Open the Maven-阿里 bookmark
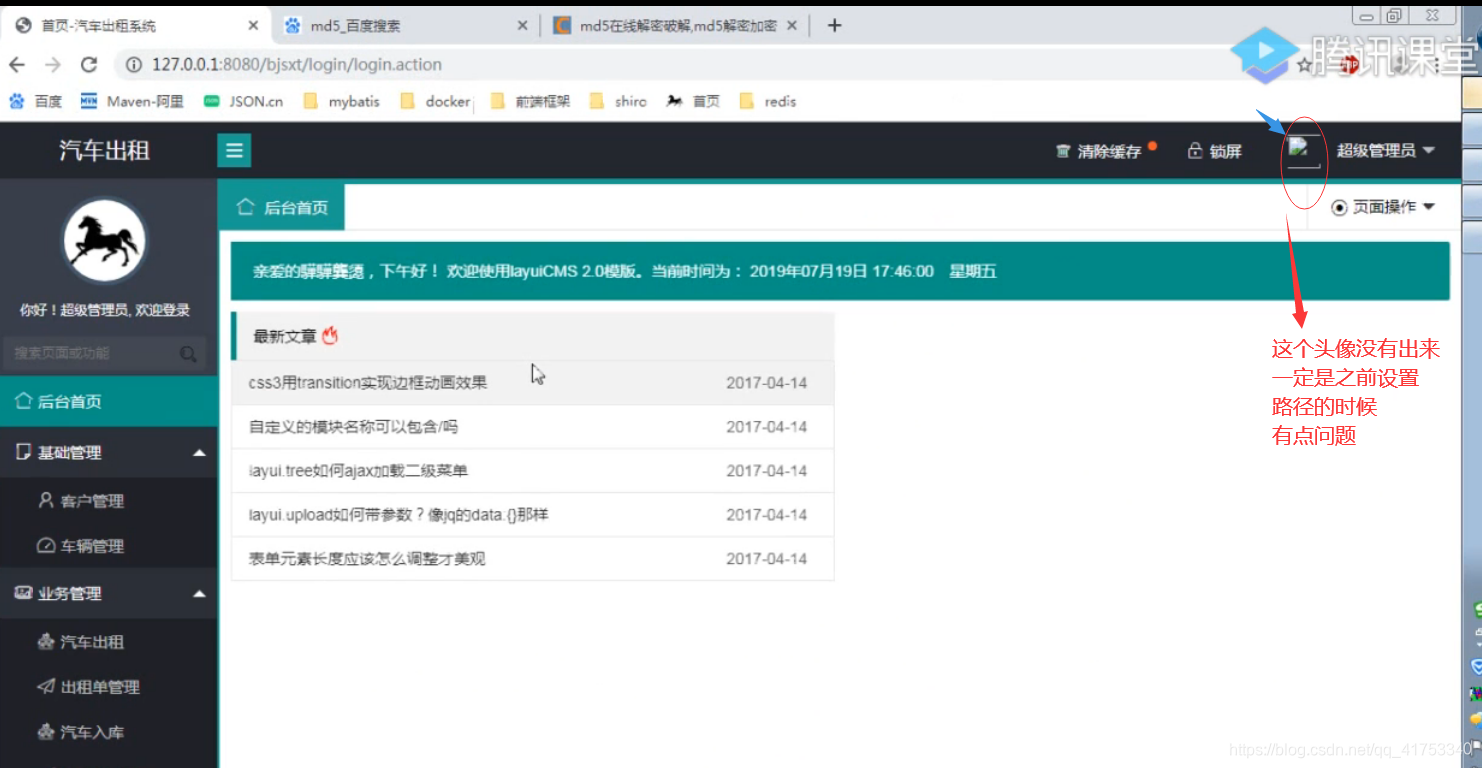Viewport: 1482px width, 768px height. pyautogui.click(x=132, y=101)
